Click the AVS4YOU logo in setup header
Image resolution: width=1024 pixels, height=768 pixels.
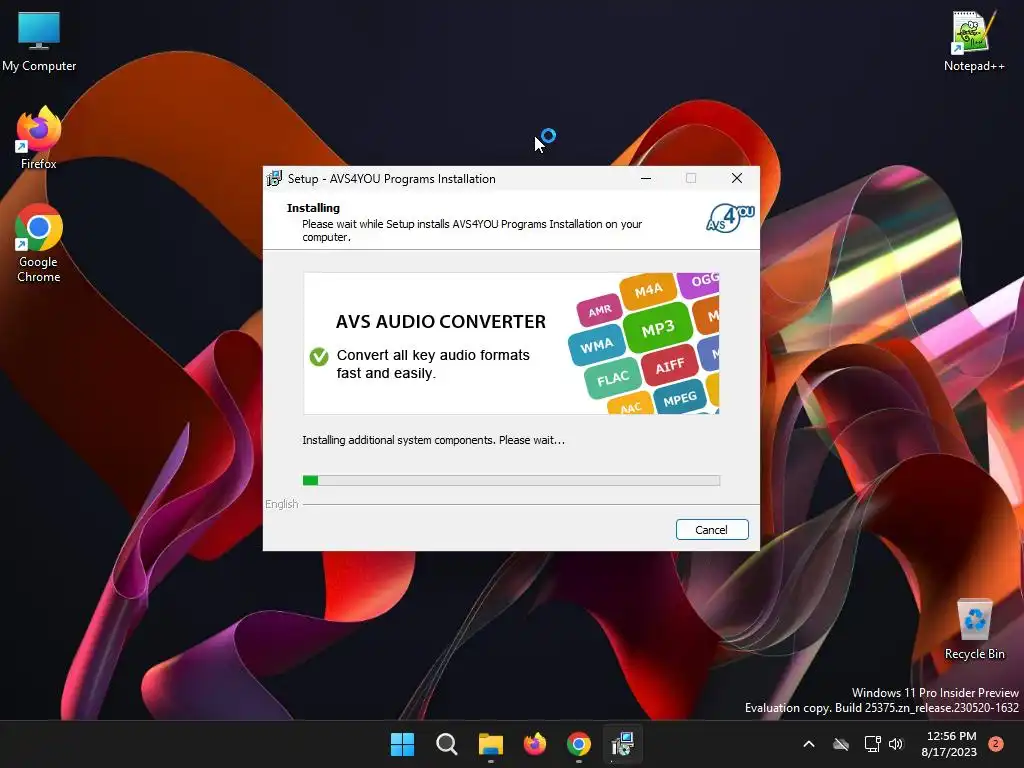point(730,218)
